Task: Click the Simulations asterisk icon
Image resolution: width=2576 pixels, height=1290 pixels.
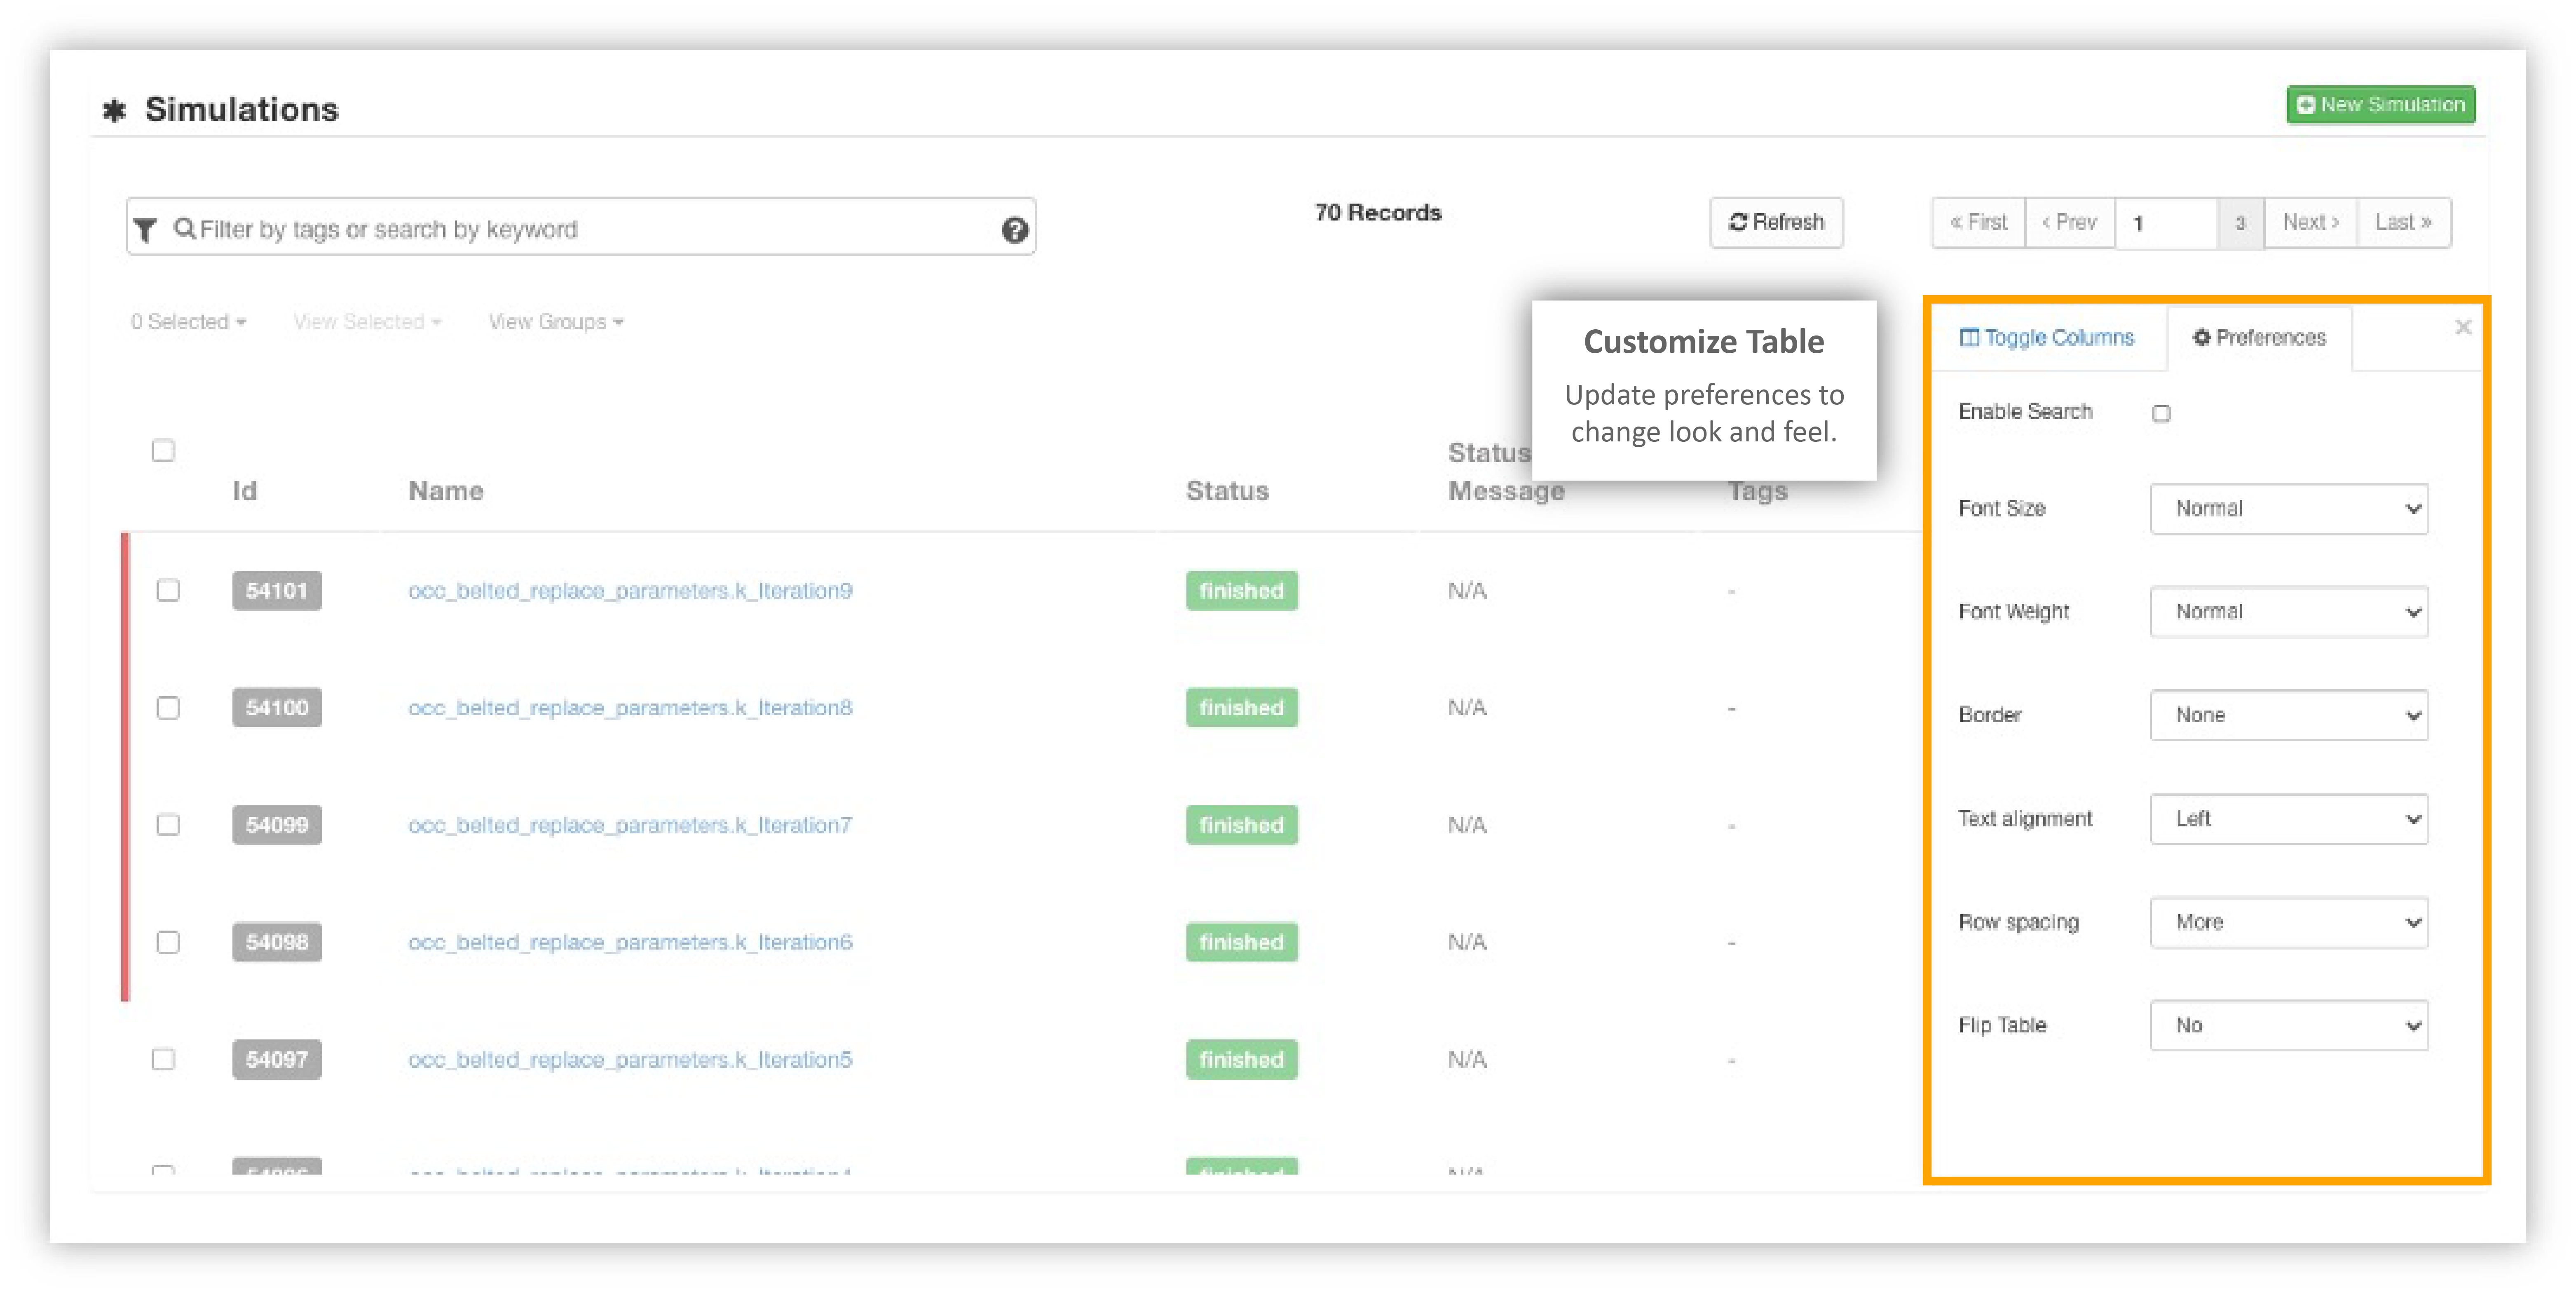Action: point(114,110)
